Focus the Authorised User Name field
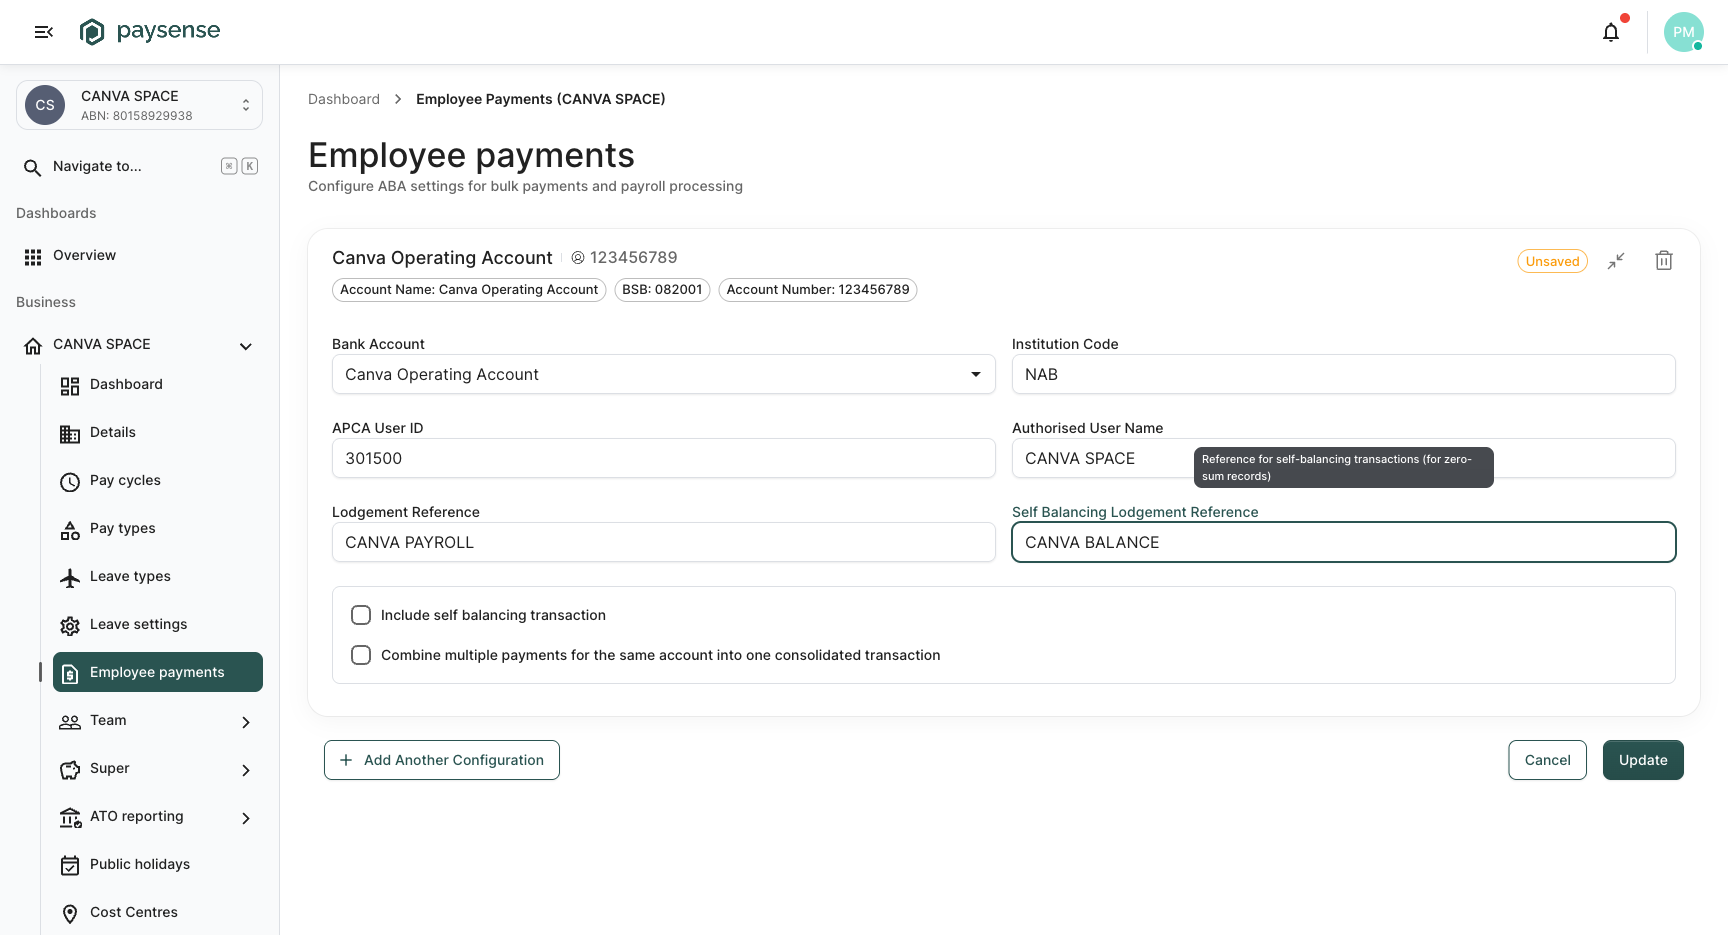 pyautogui.click(x=1344, y=458)
